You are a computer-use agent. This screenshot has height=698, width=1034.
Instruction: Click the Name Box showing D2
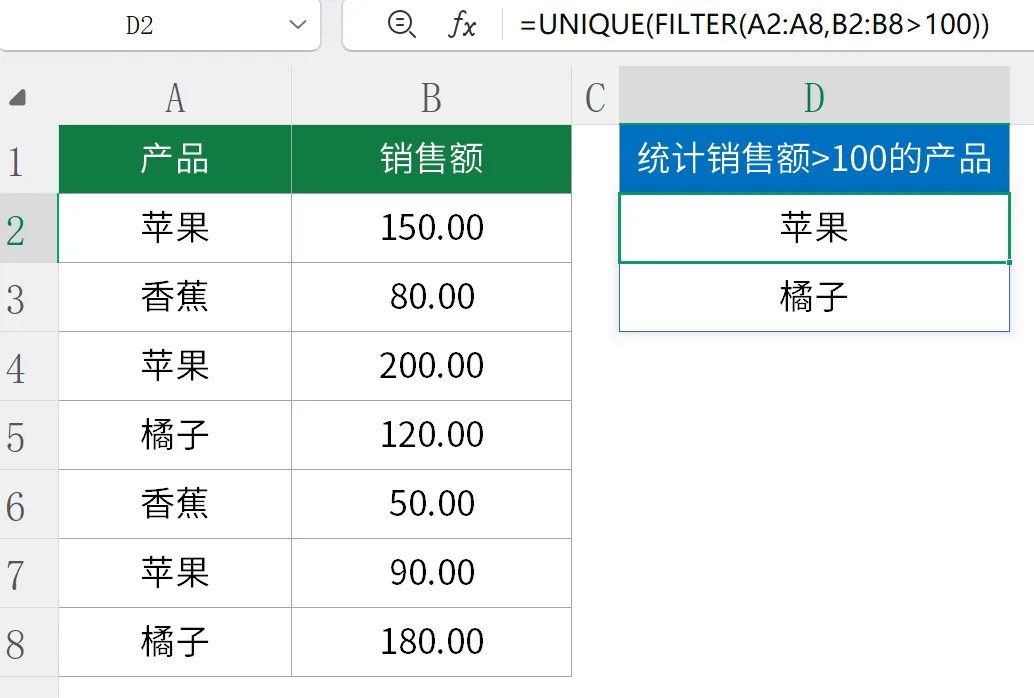pos(140,25)
